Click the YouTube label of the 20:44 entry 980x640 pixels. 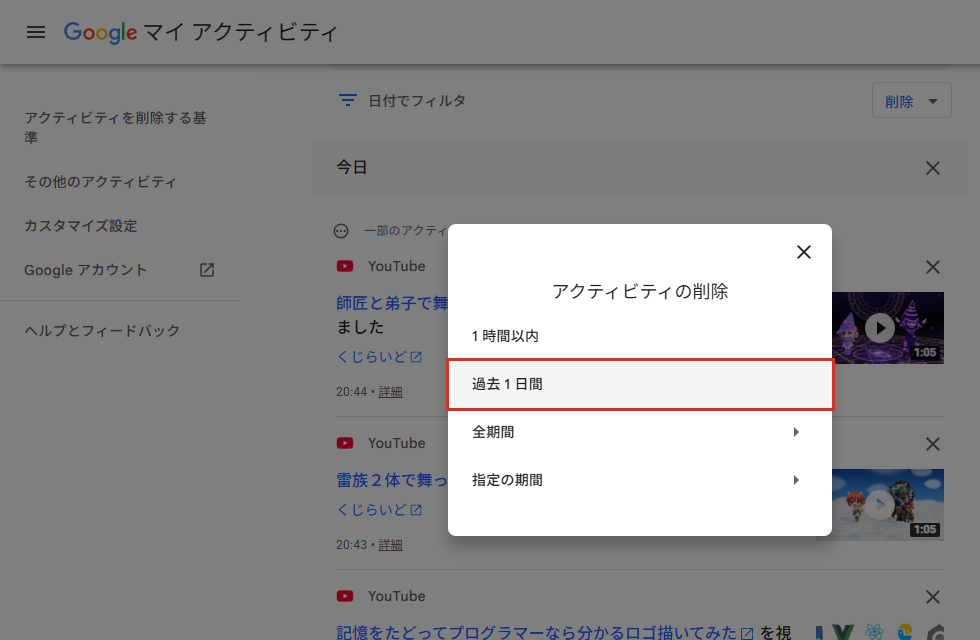tap(396, 266)
